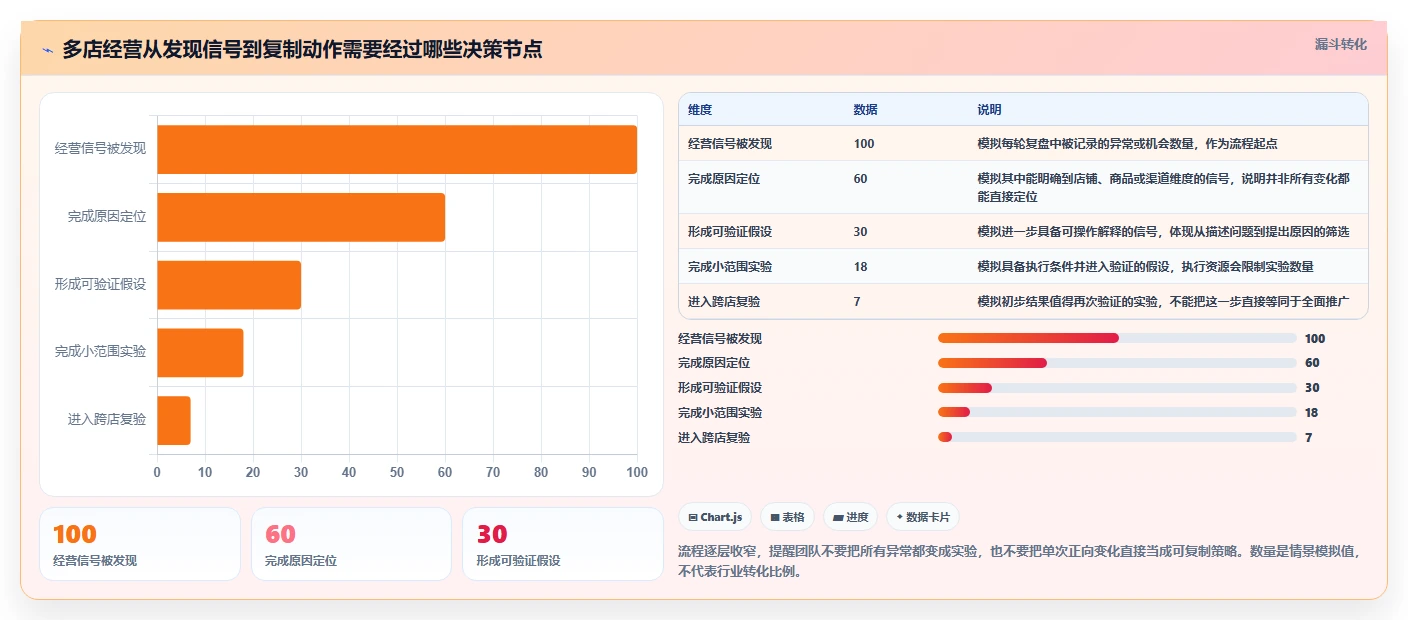1408x620 pixels.
Task: Click the 表格 chip
Action: 787,517
